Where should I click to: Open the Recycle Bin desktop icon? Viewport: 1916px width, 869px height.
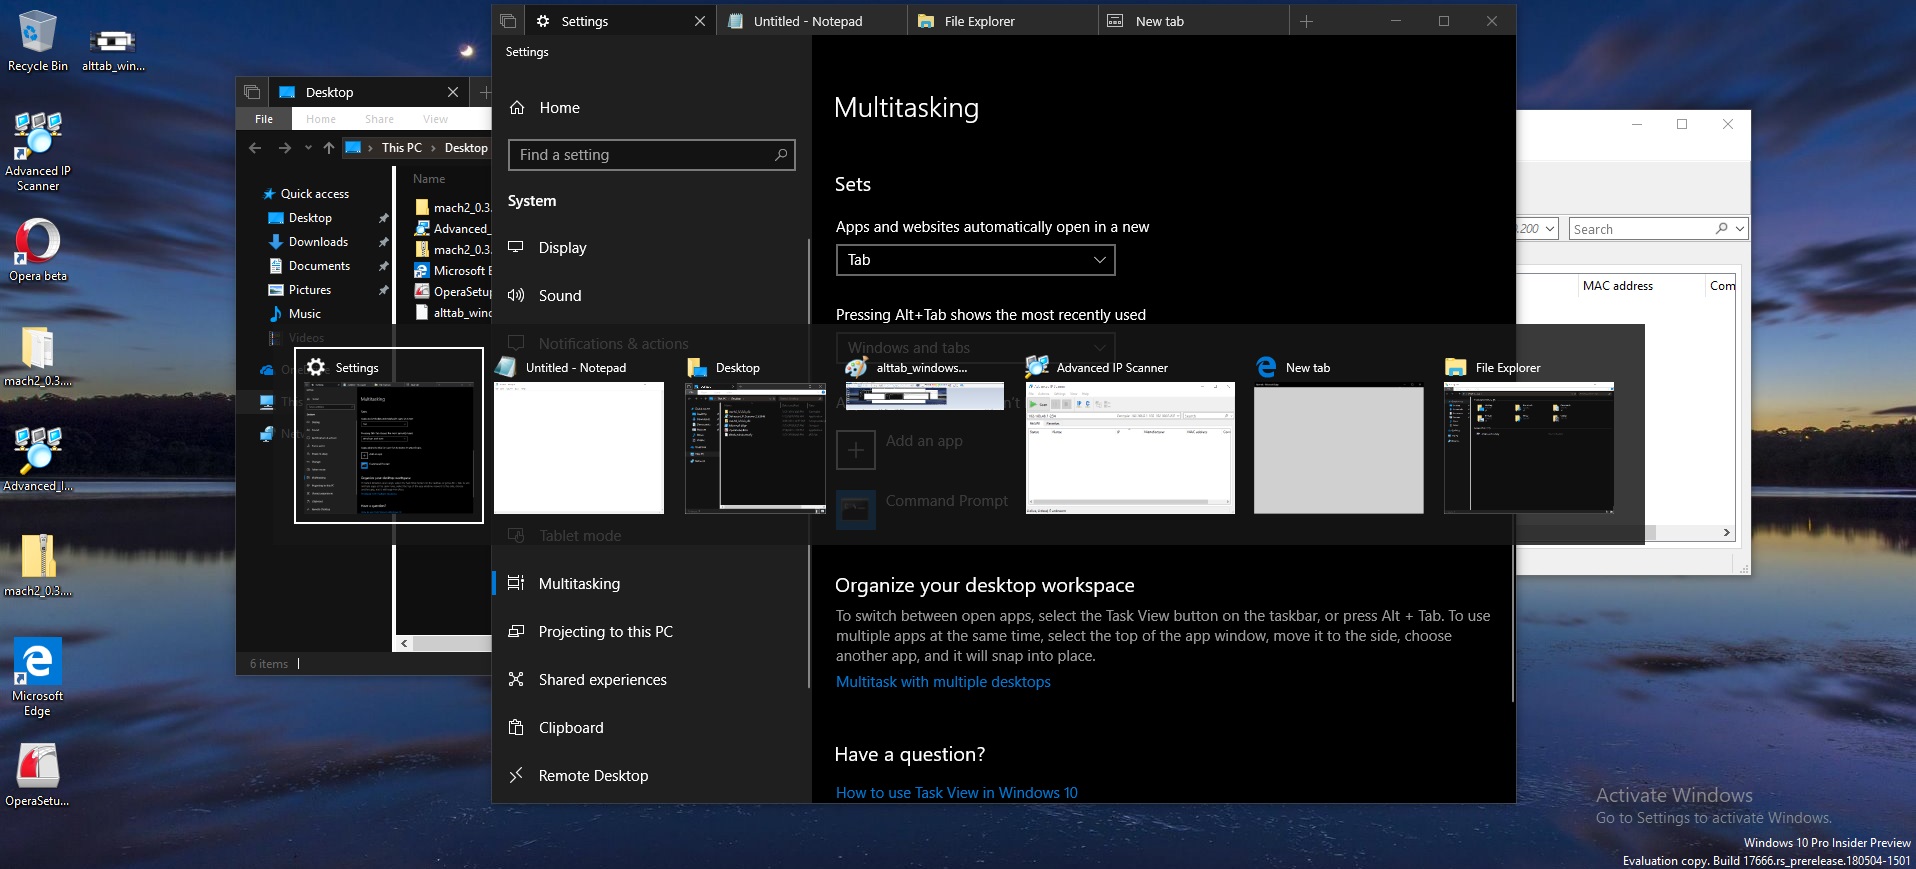37,41
